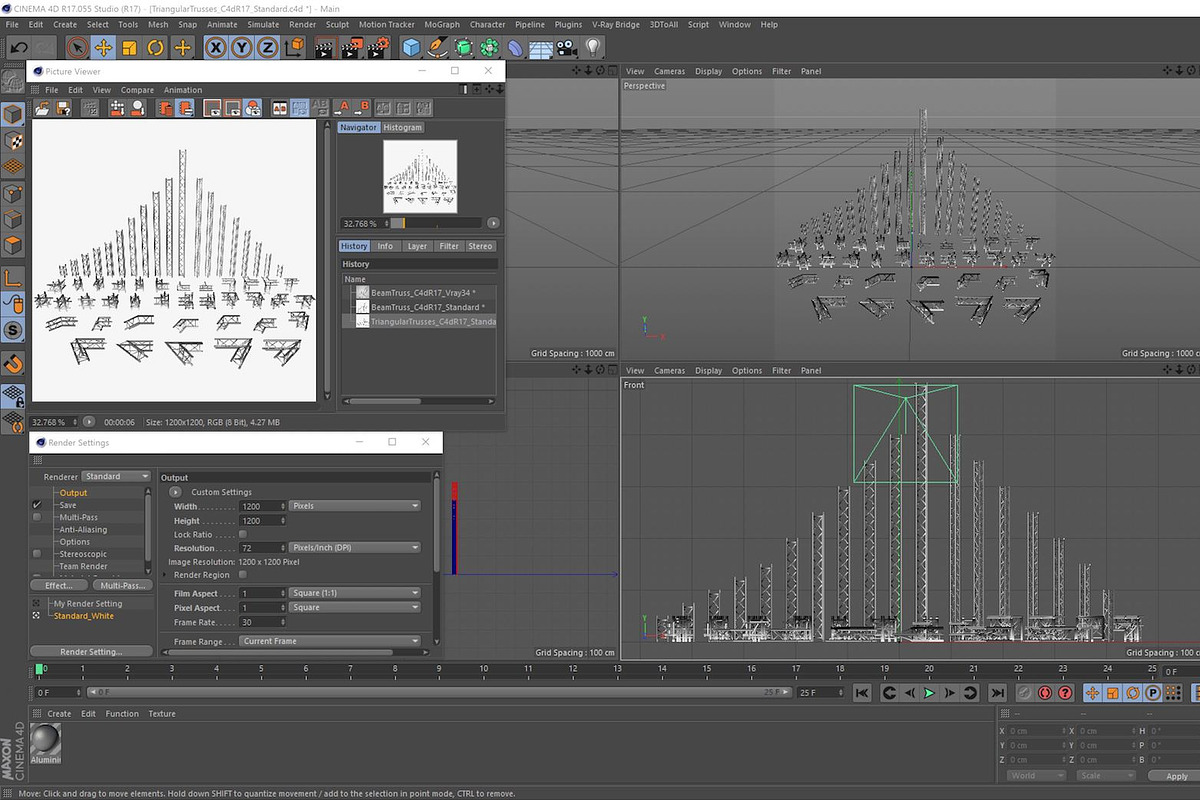Select the Live Selection tool

[77, 47]
